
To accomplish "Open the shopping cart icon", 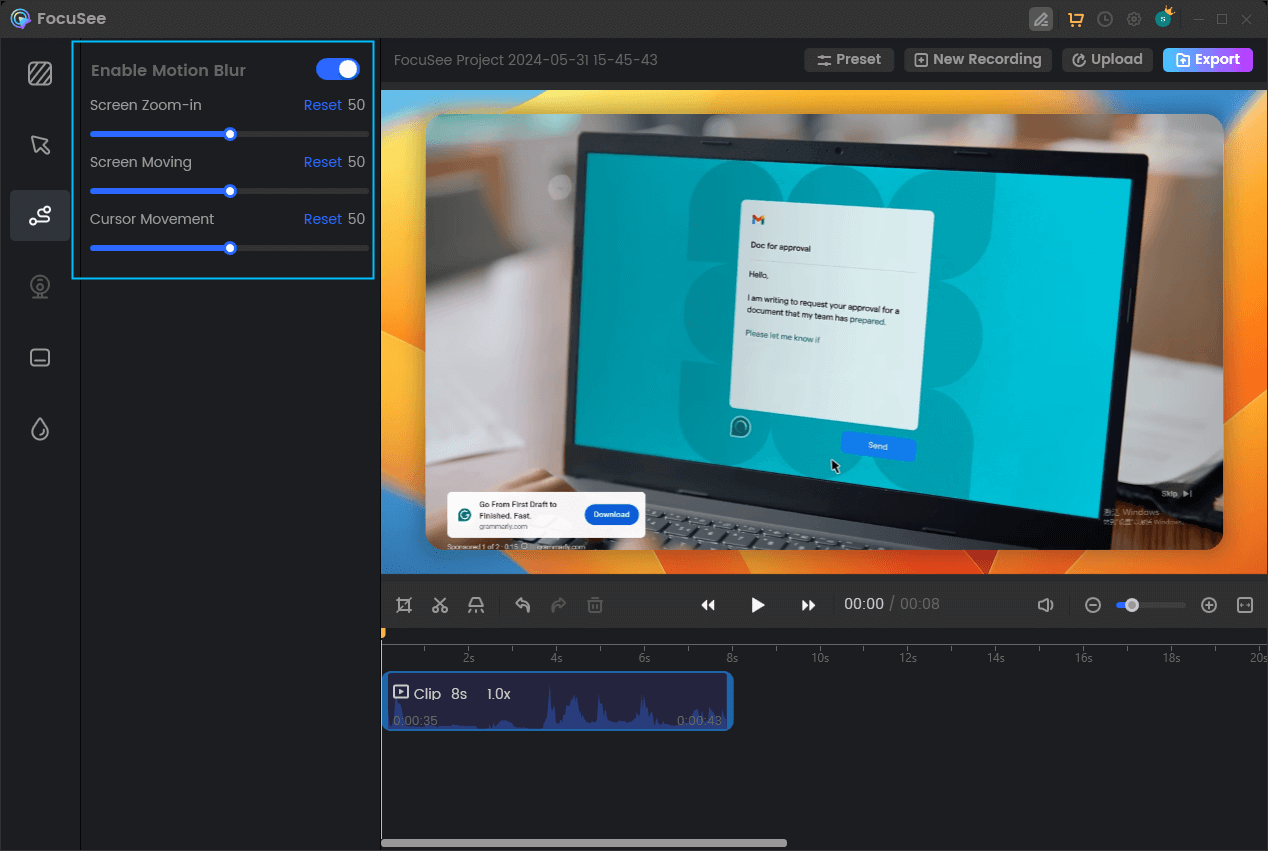I will pyautogui.click(x=1076, y=19).
